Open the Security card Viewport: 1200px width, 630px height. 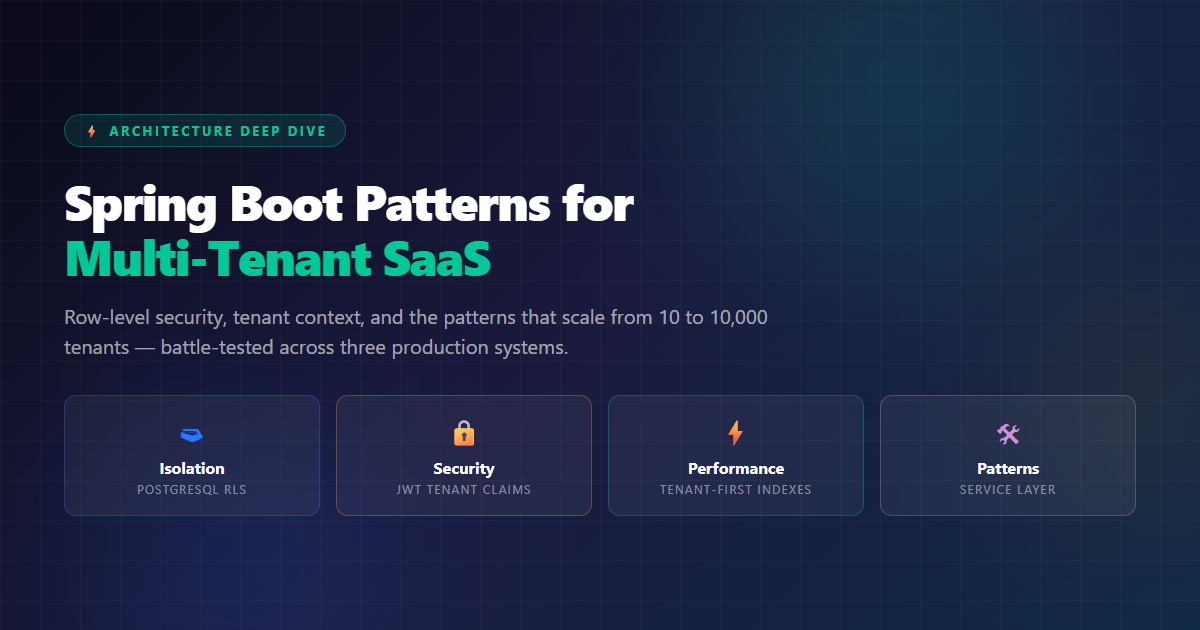464,455
